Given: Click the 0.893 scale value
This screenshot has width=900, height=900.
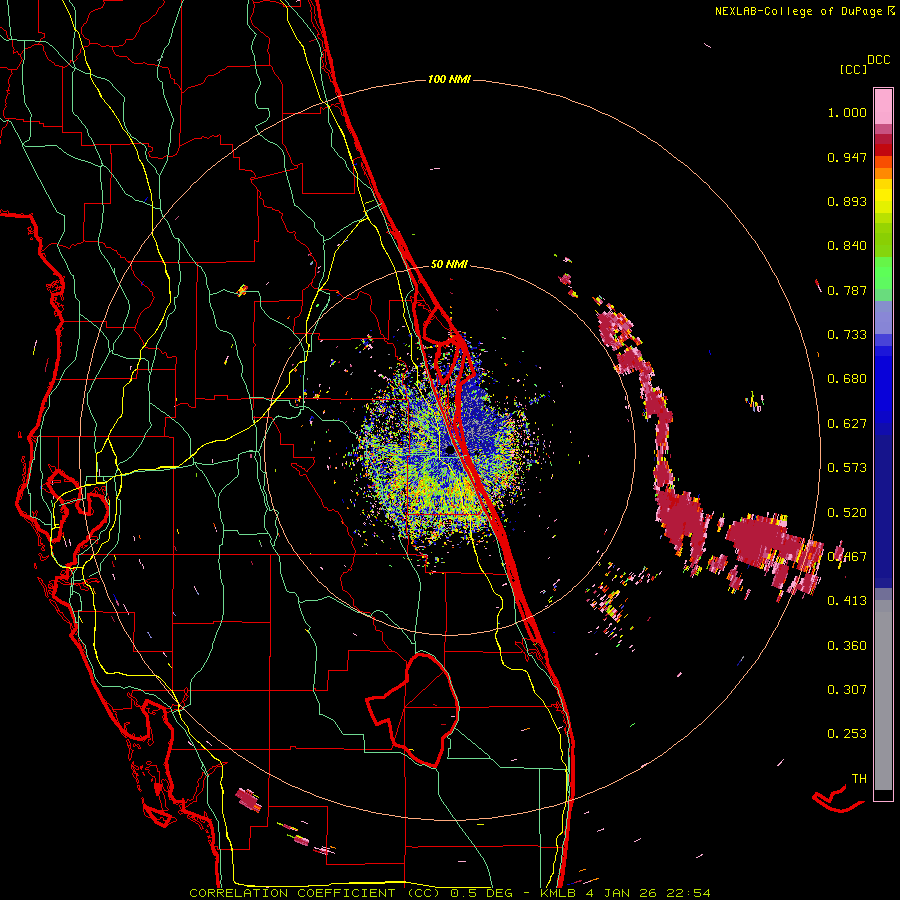Looking at the screenshot, I should point(847,201).
